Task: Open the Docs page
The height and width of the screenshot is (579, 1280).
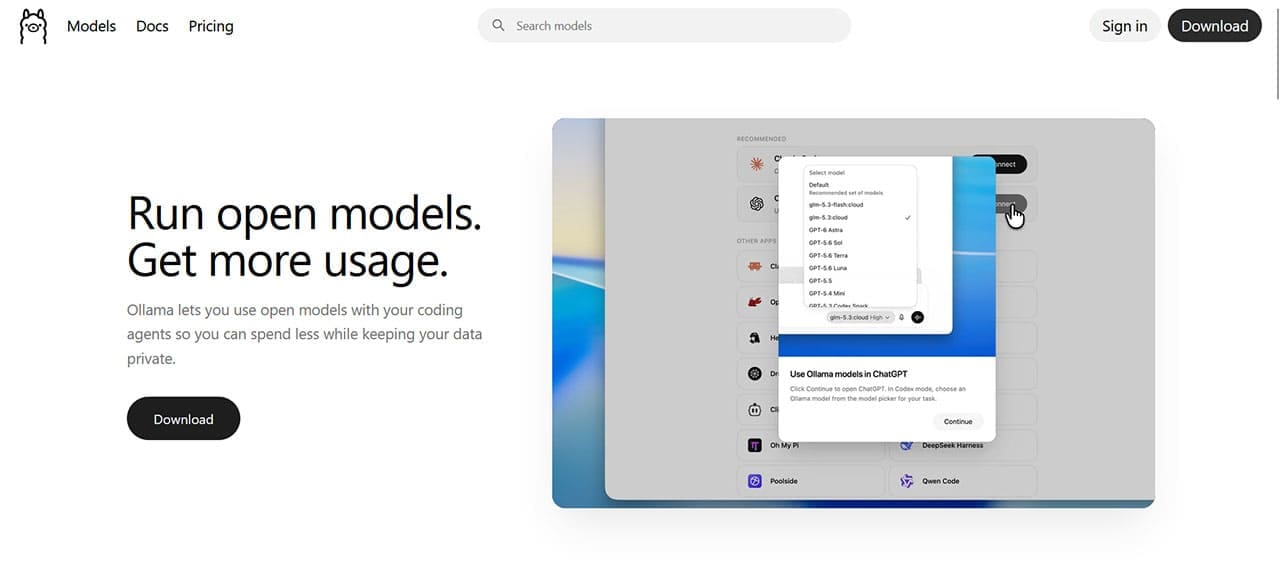Action: (152, 26)
